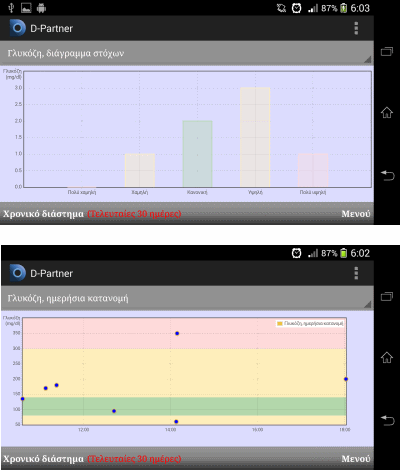Open Μενού under daily distribution chart

(x=356, y=459)
